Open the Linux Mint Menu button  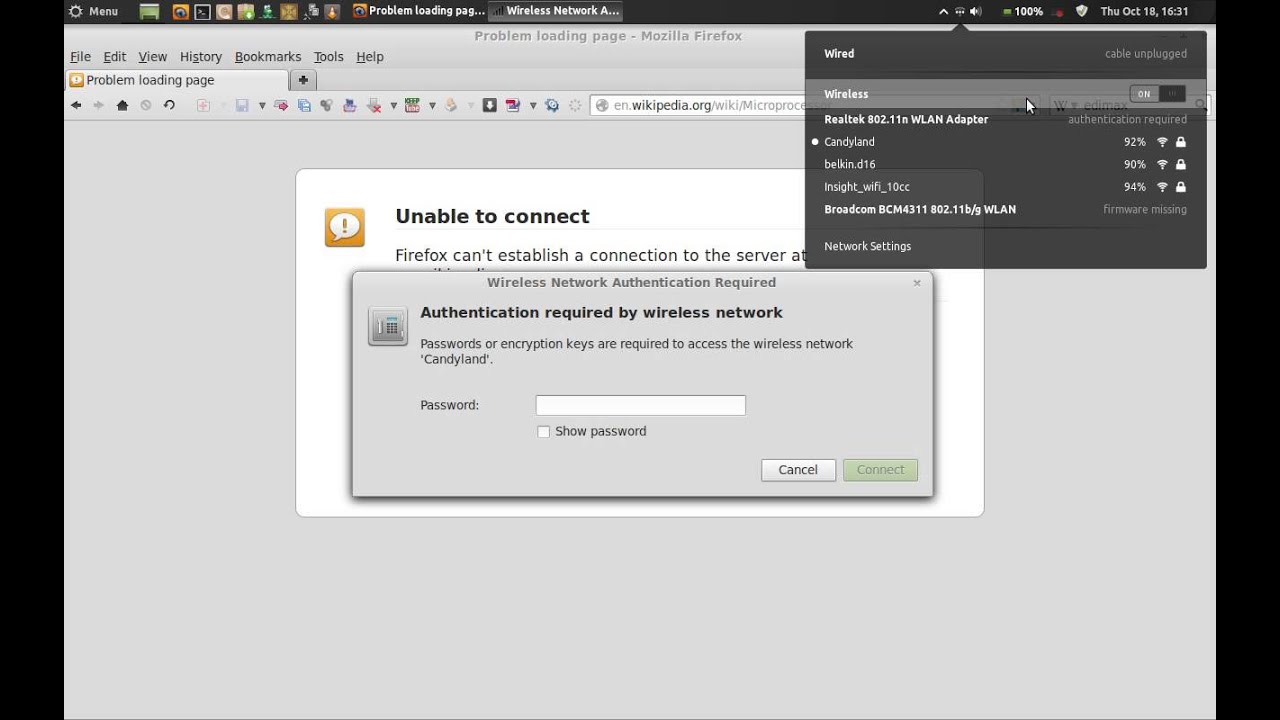point(93,12)
